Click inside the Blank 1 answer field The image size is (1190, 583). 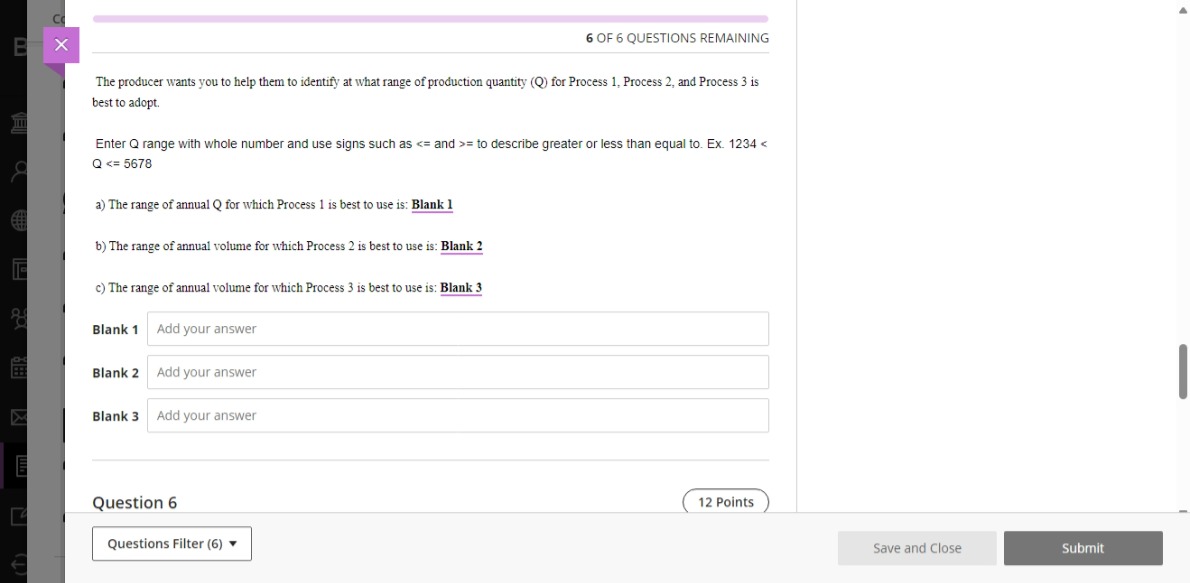457,328
